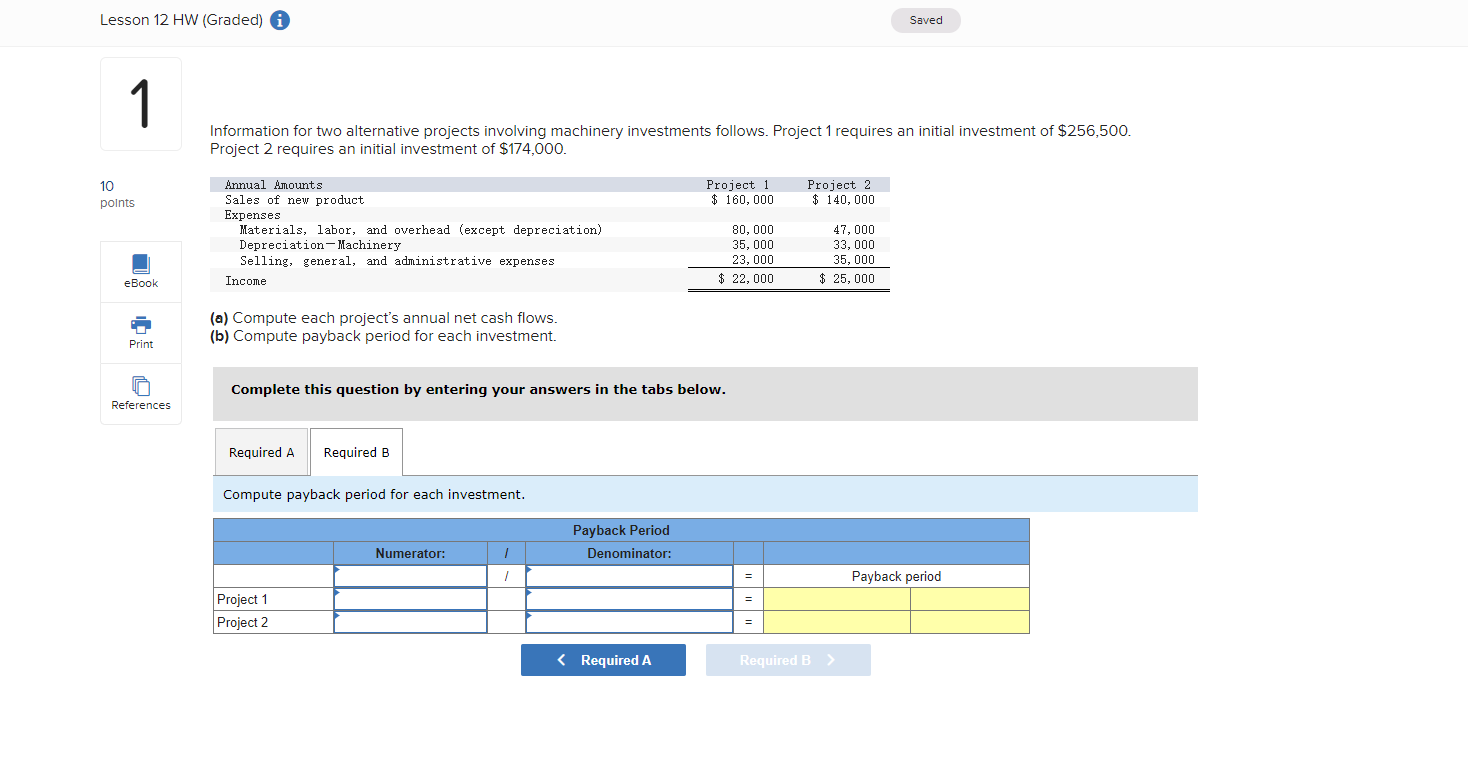Click the Required A navigation button

click(603, 660)
